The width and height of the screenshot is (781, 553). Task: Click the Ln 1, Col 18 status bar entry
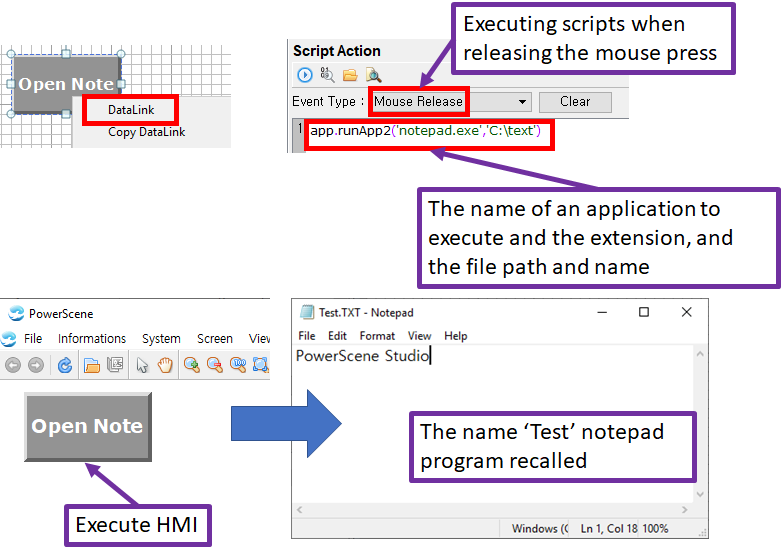(x=609, y=529)
